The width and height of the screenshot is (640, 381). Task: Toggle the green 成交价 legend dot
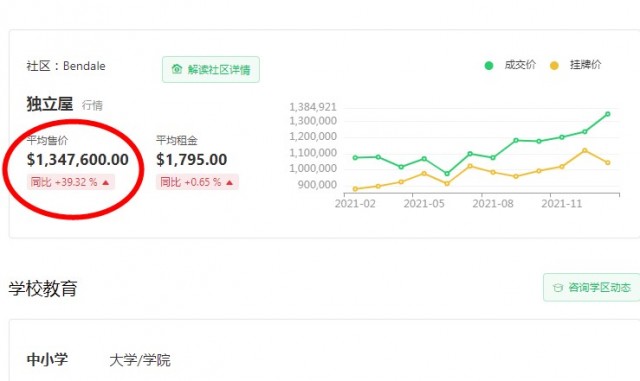[x=489, y=65]
